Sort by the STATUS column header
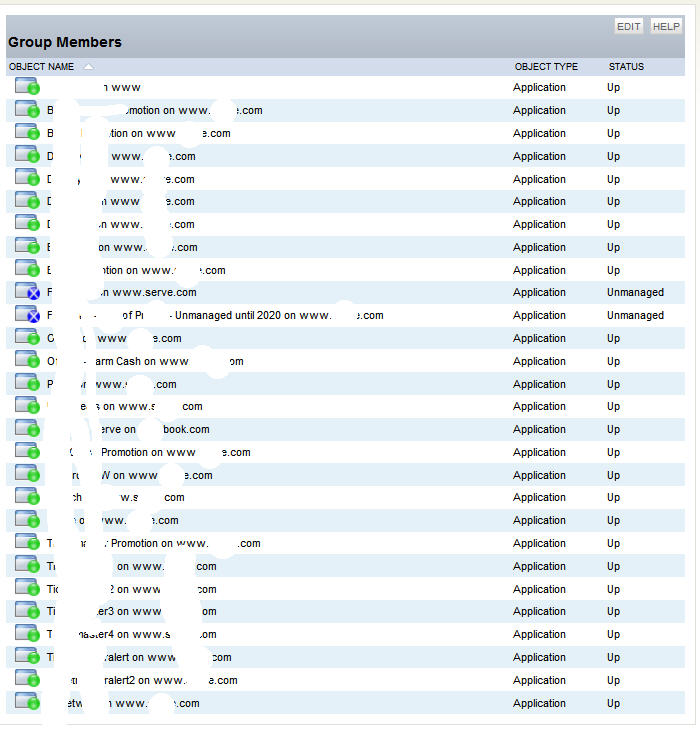 pos(626,67)
